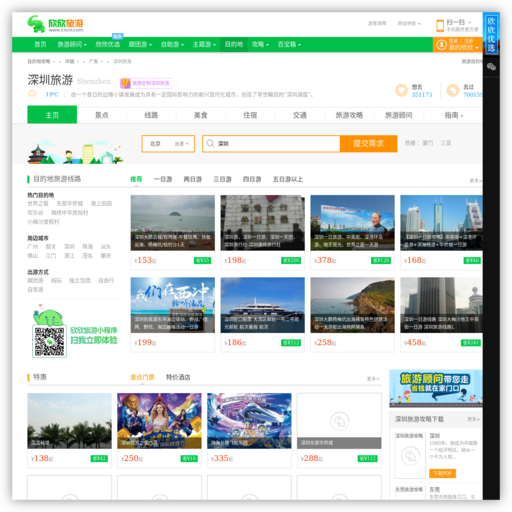
Task: Open the 北京 departure city dropdown
Action: (168, 144)
